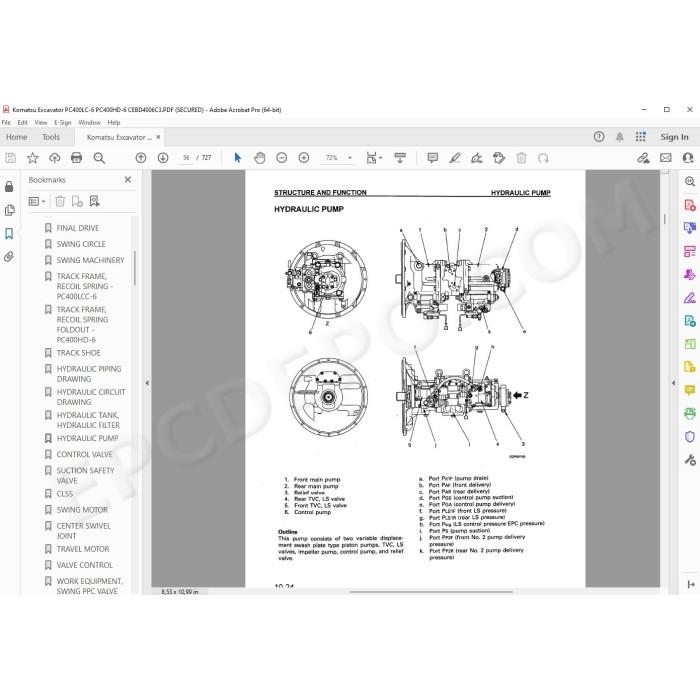Open the notifications bell

click(620, 137)
